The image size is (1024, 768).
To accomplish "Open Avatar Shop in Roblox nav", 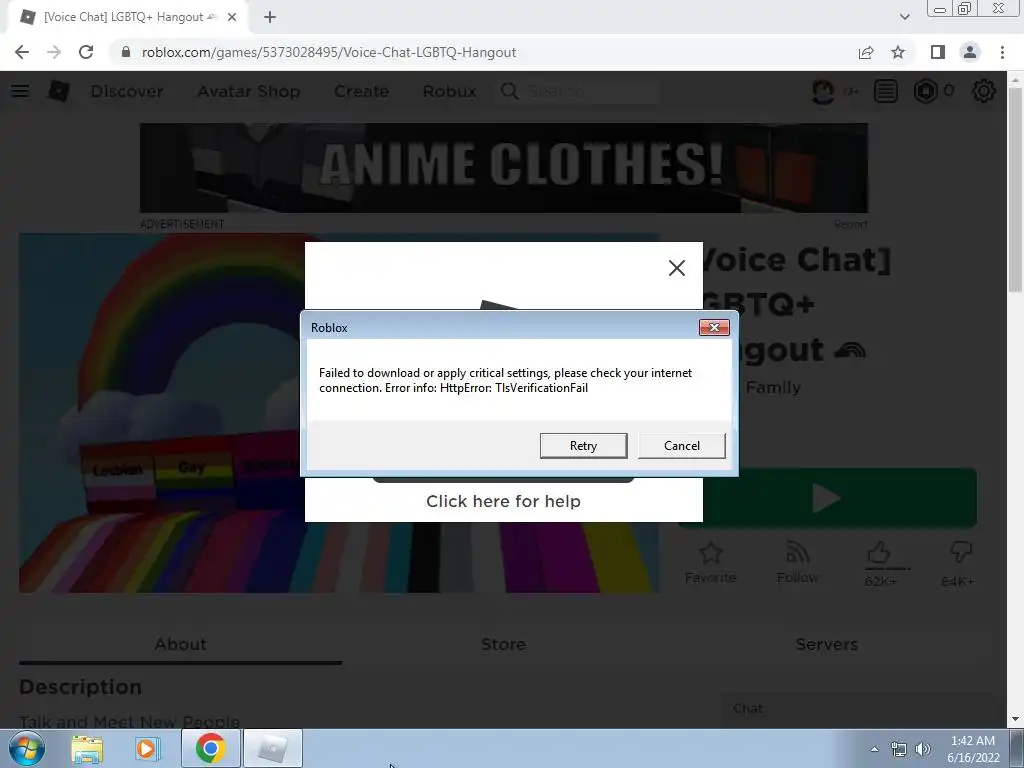I will (x=249, y=91).
